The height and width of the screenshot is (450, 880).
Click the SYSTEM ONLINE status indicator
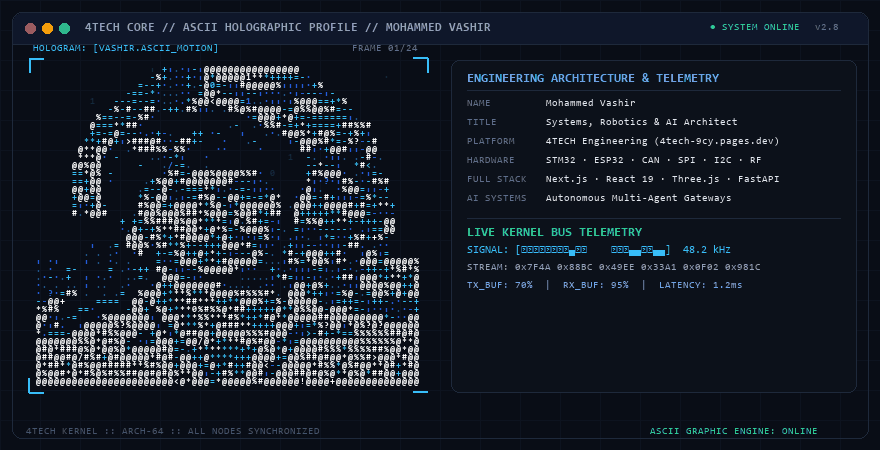[x=755, y=27]
